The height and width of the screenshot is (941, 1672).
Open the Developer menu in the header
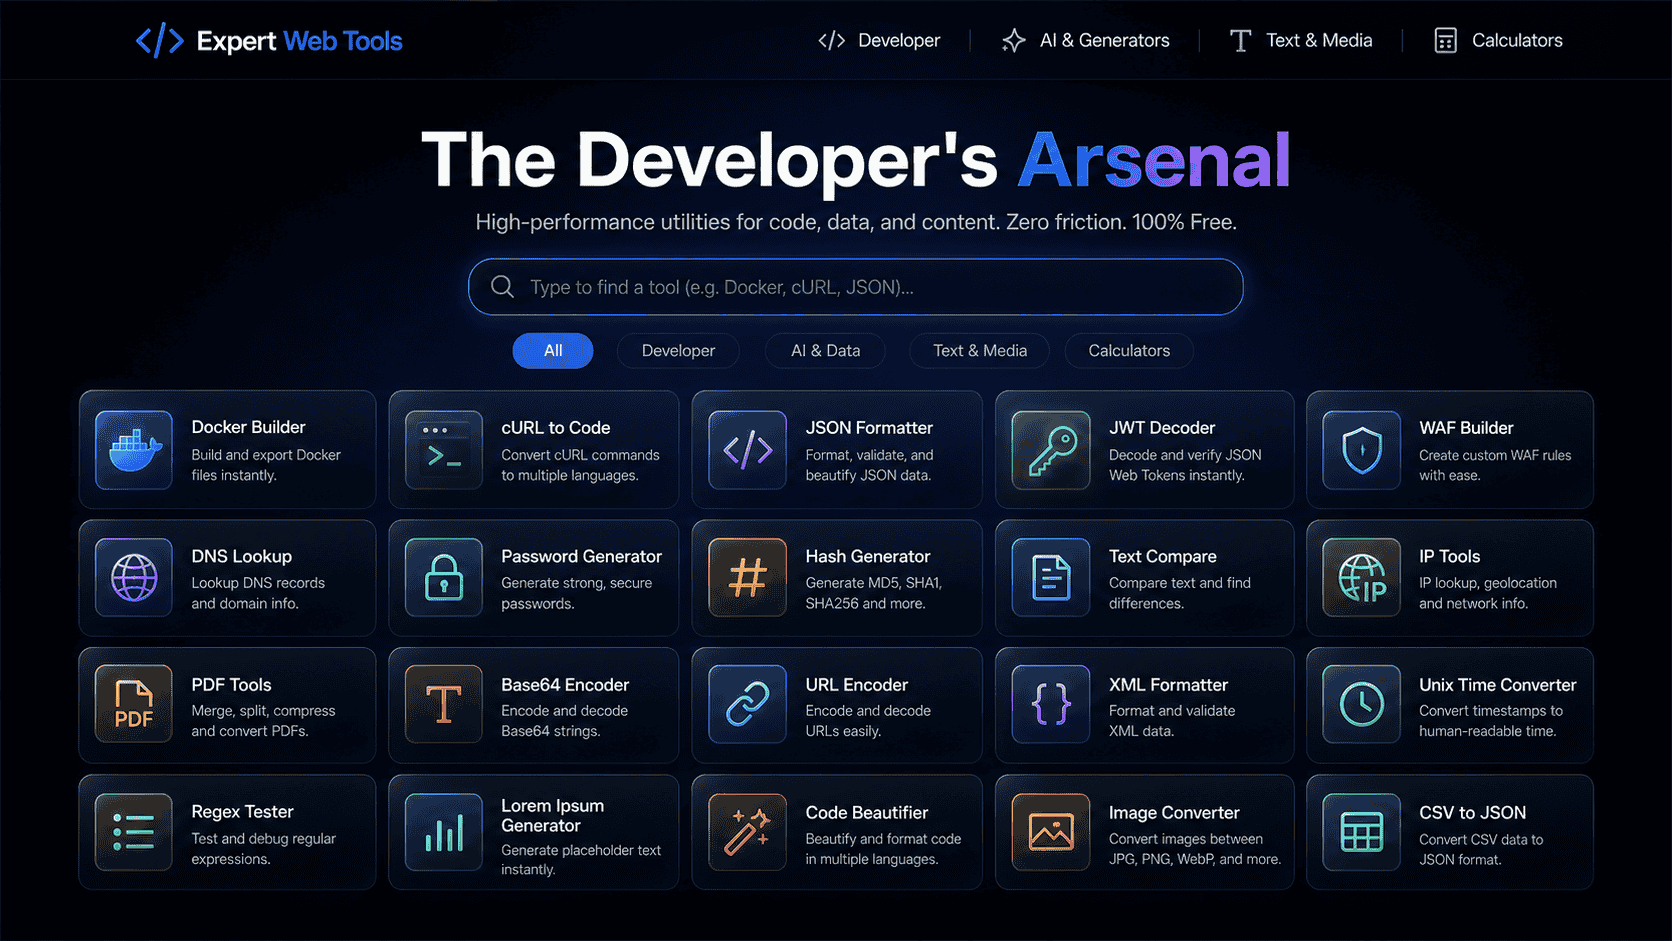point(879,40)
